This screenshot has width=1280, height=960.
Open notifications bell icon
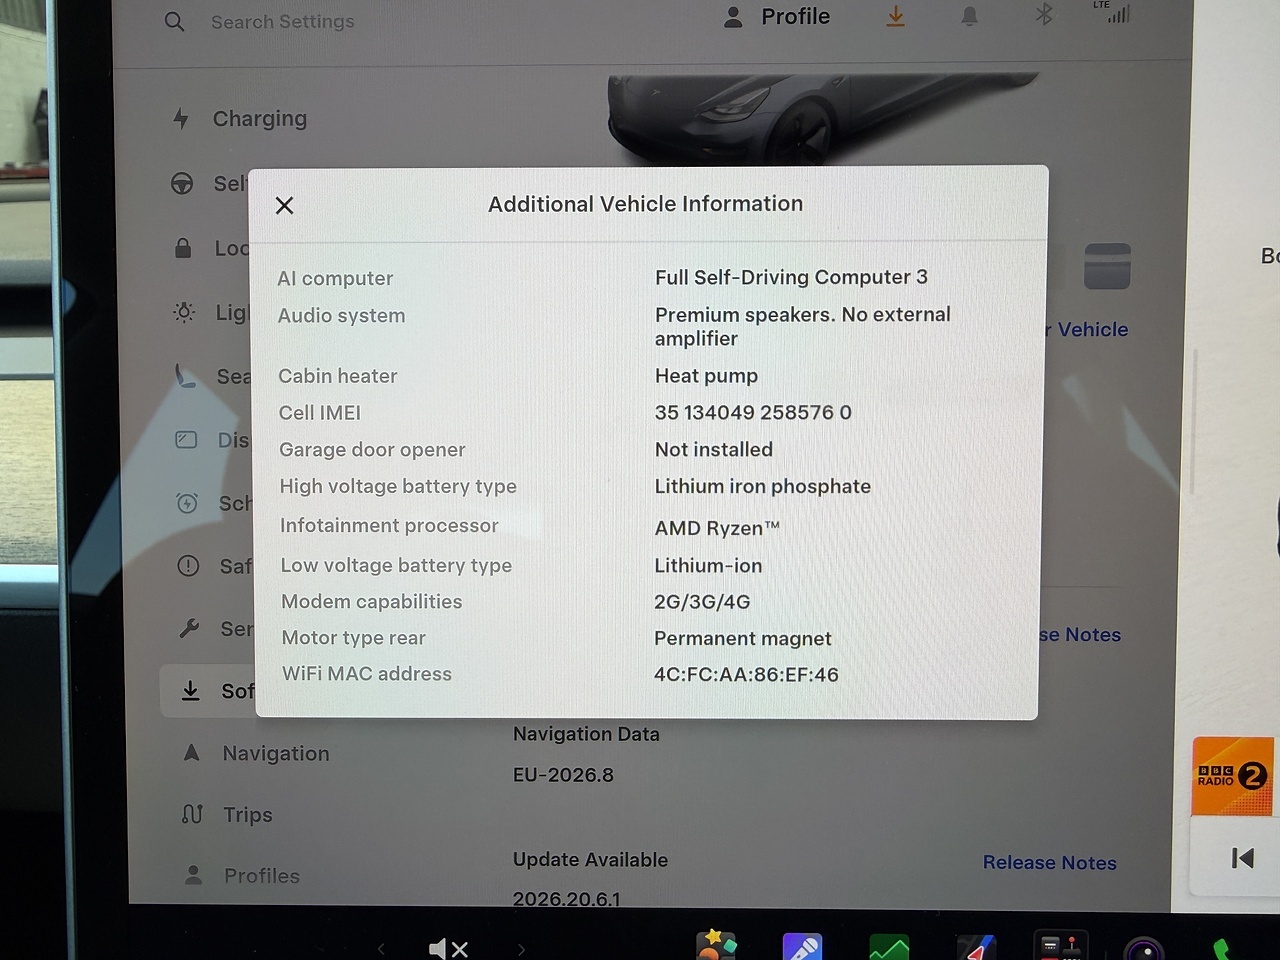969,16
